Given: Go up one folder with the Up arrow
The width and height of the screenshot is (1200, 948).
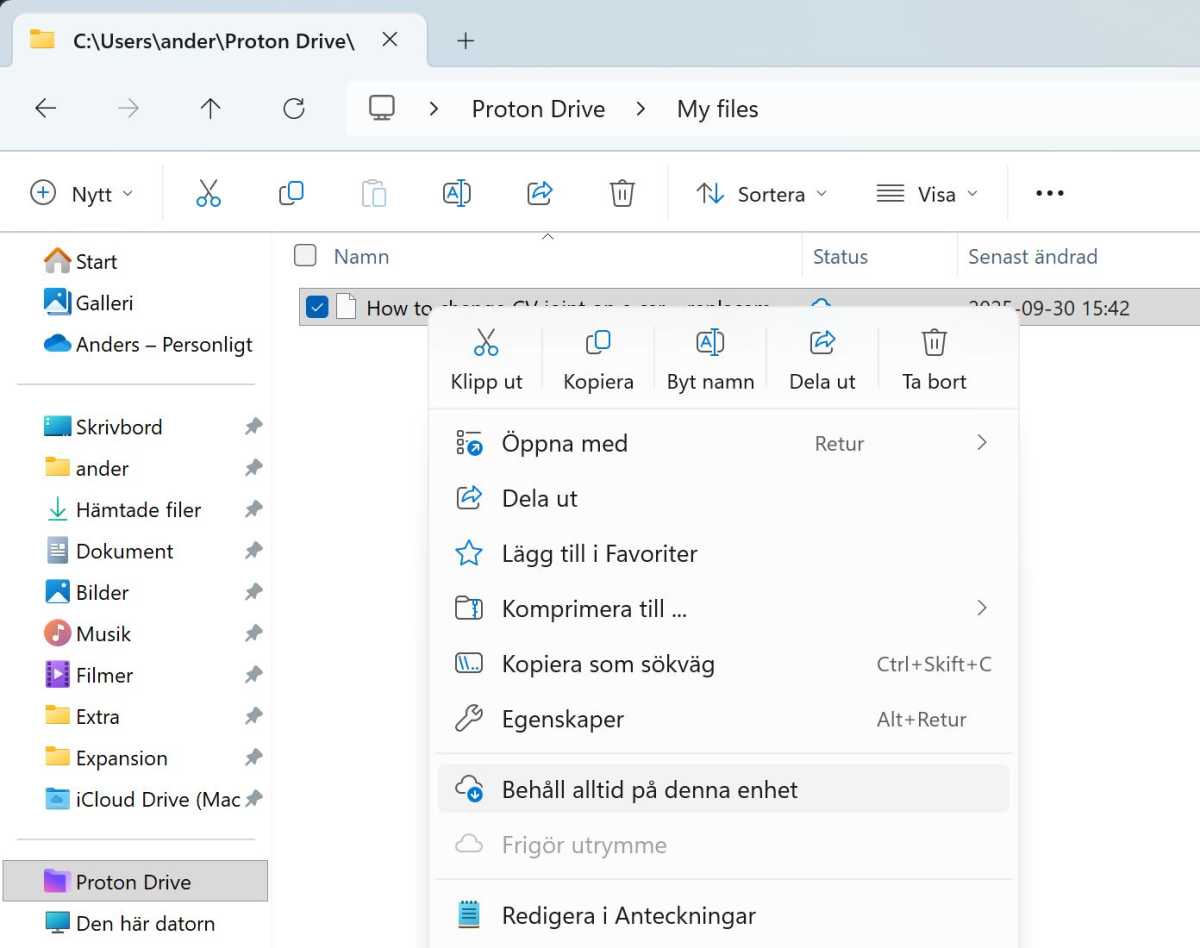Looking at the screenshot, I should pyautogui.click(x=210, y=109).
